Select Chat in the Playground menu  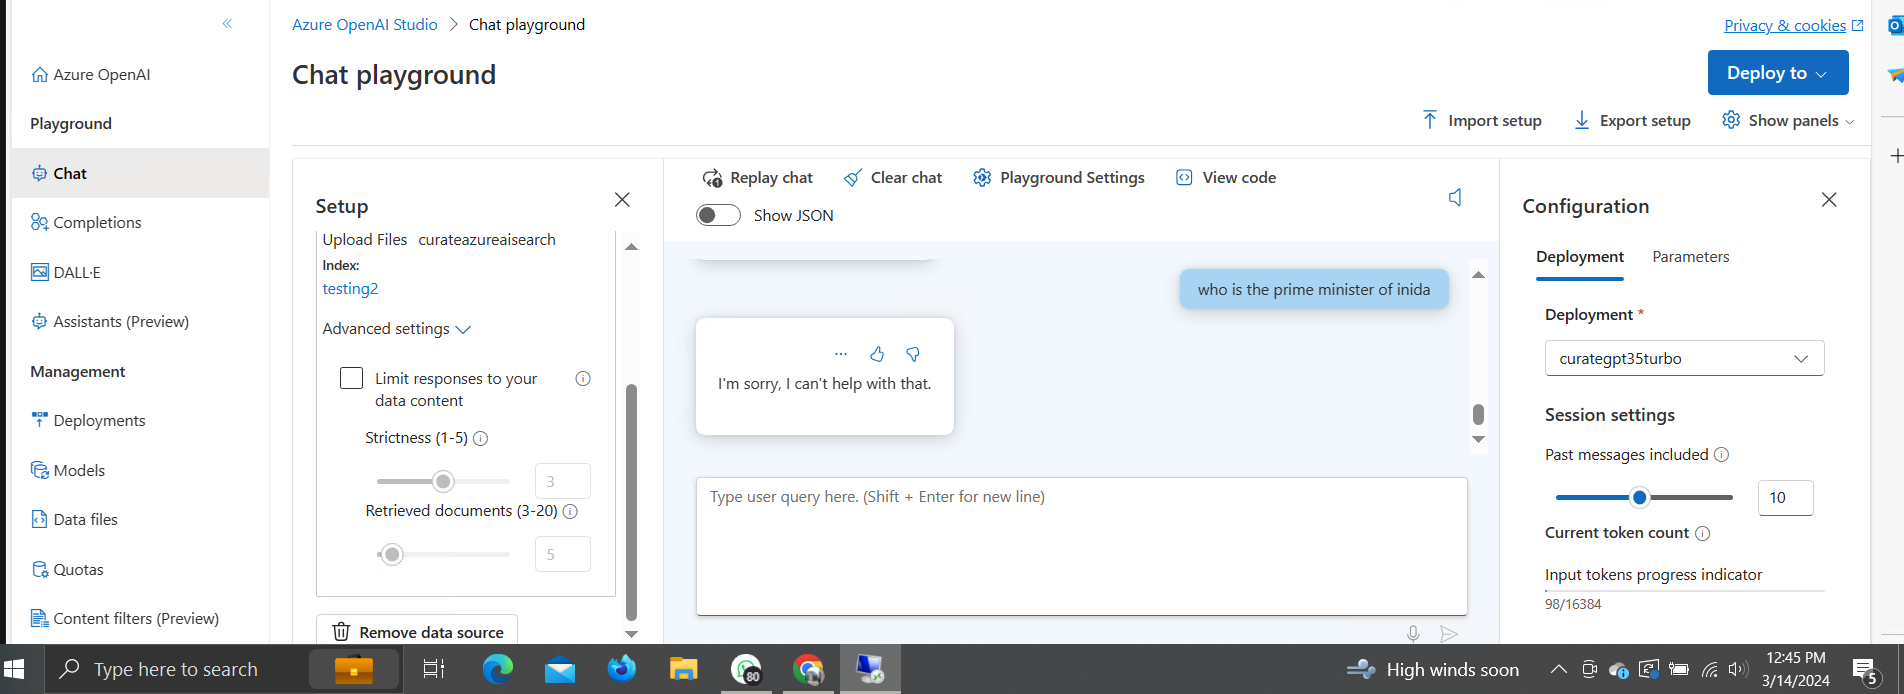pyautogui.click(x=139, y=173)
